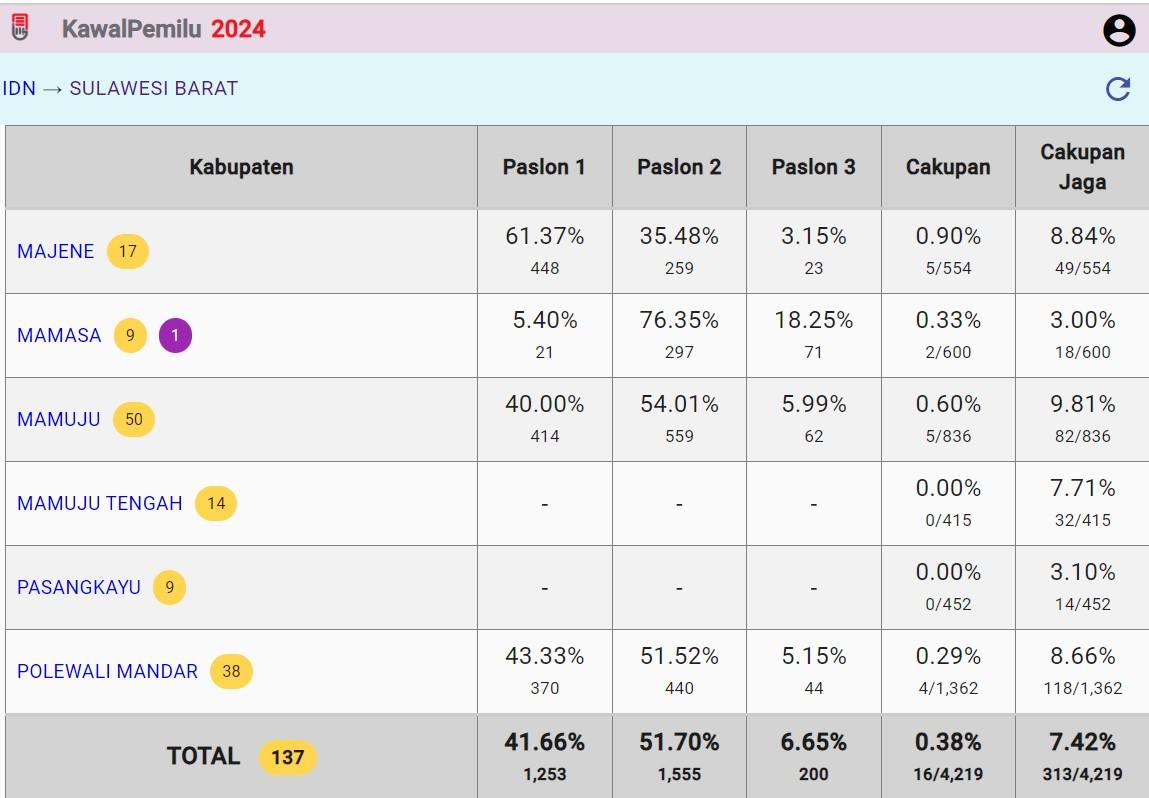Go to the MAMUJU TENGAH page
This screenshot has height=798, width=1149.
pos(100,504)
